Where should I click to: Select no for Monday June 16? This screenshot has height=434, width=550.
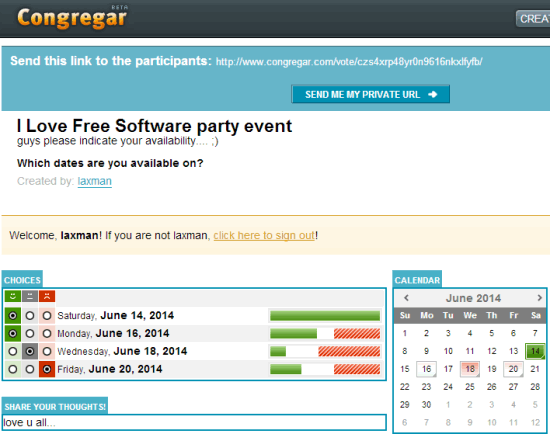click(x=47, y=333)
